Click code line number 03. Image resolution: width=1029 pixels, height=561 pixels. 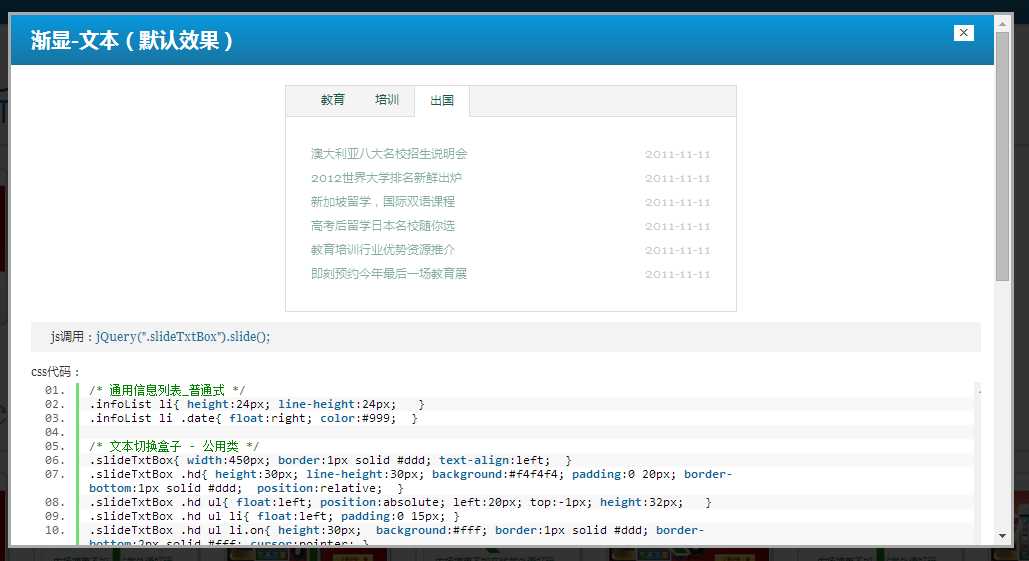click(x=54, y=418)
